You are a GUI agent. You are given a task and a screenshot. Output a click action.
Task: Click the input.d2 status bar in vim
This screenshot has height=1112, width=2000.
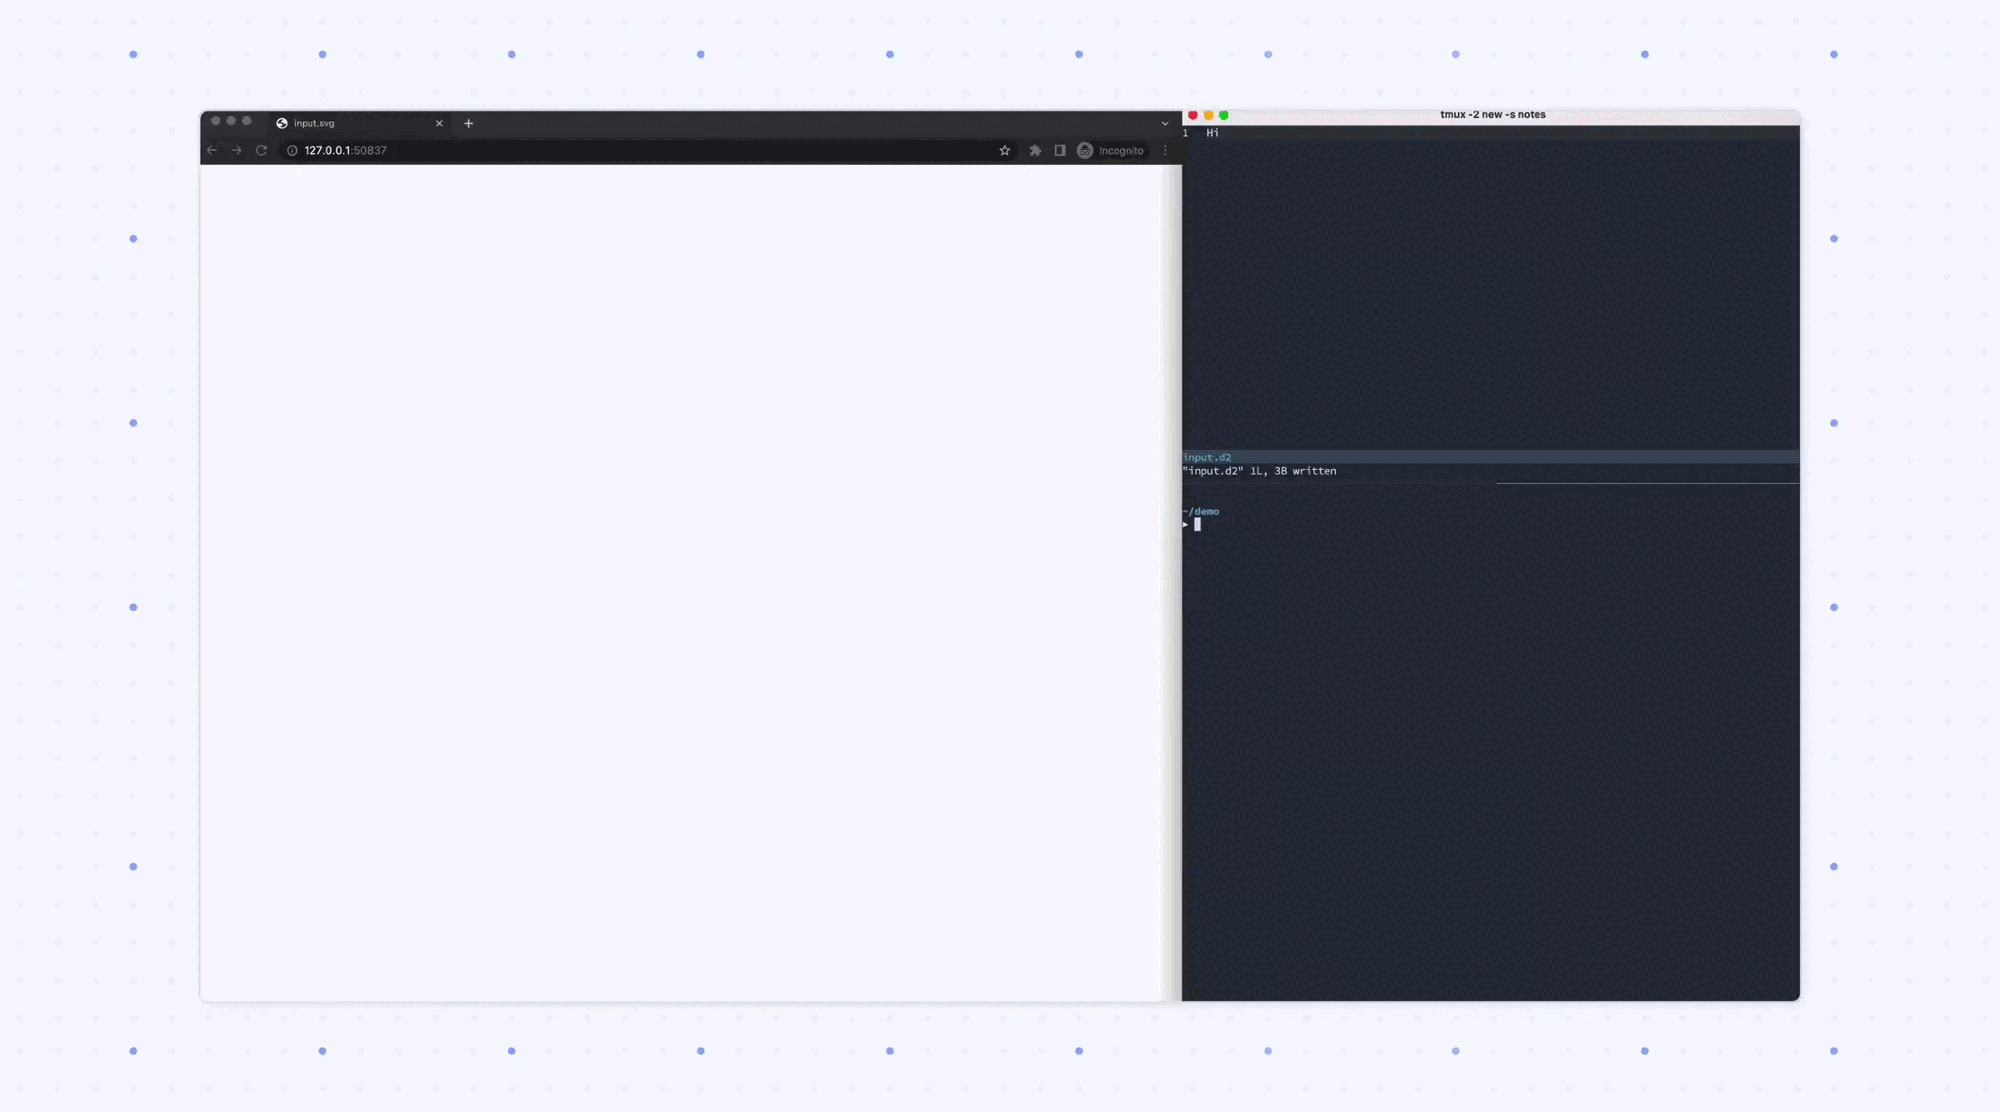[1206, 457]
